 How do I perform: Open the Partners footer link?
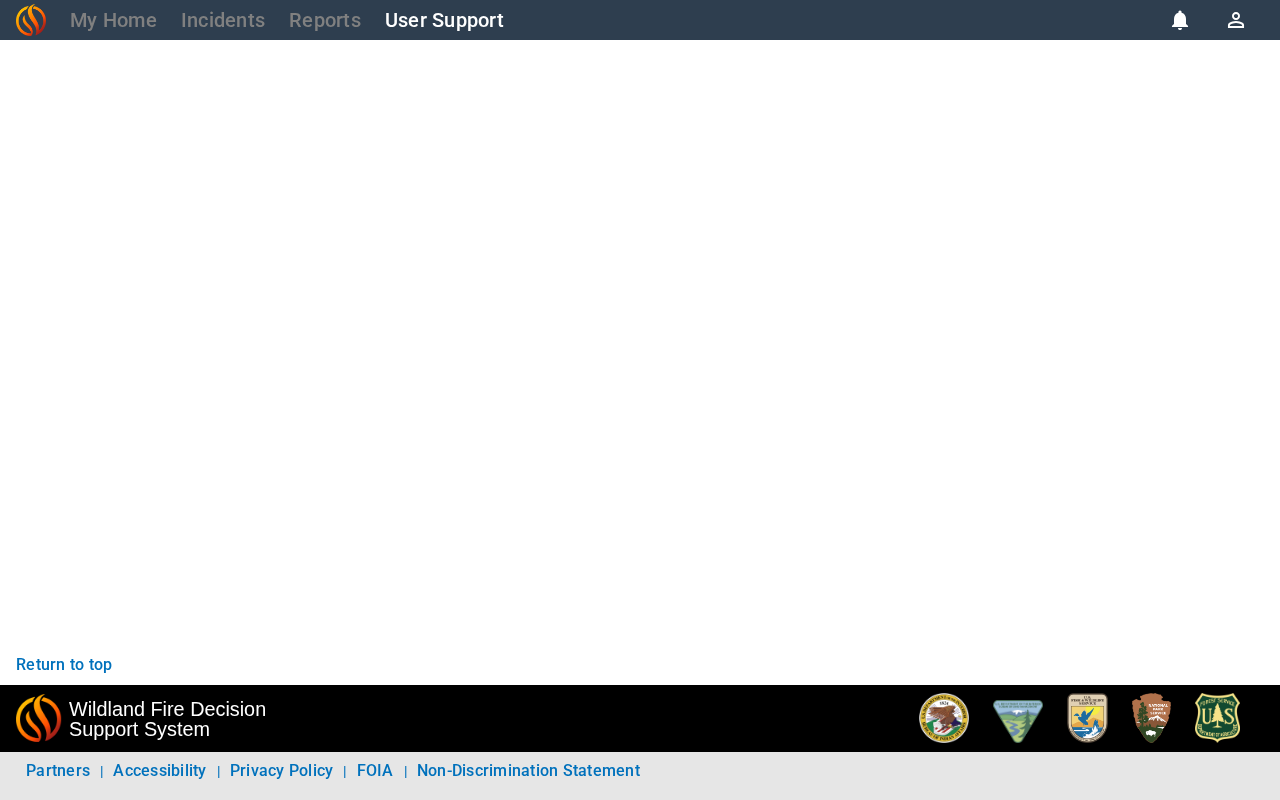pyautogui.click(x=58, y=771)
